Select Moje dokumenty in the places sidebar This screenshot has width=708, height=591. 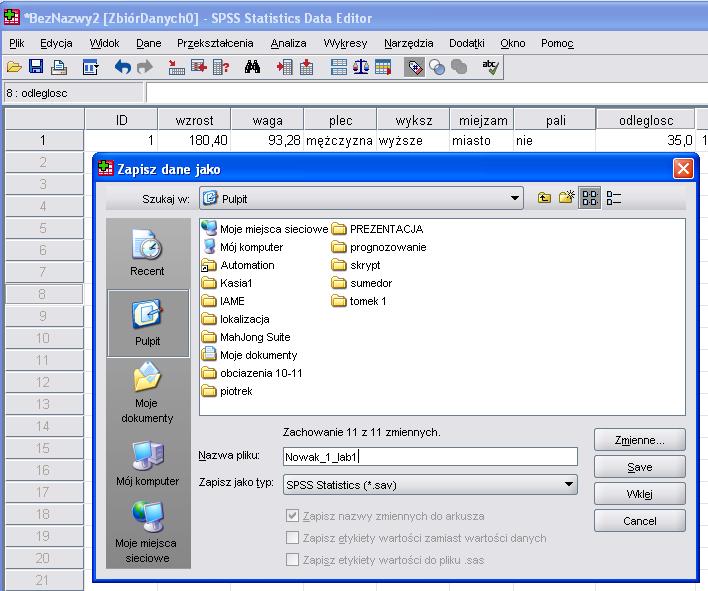[147, 392]
